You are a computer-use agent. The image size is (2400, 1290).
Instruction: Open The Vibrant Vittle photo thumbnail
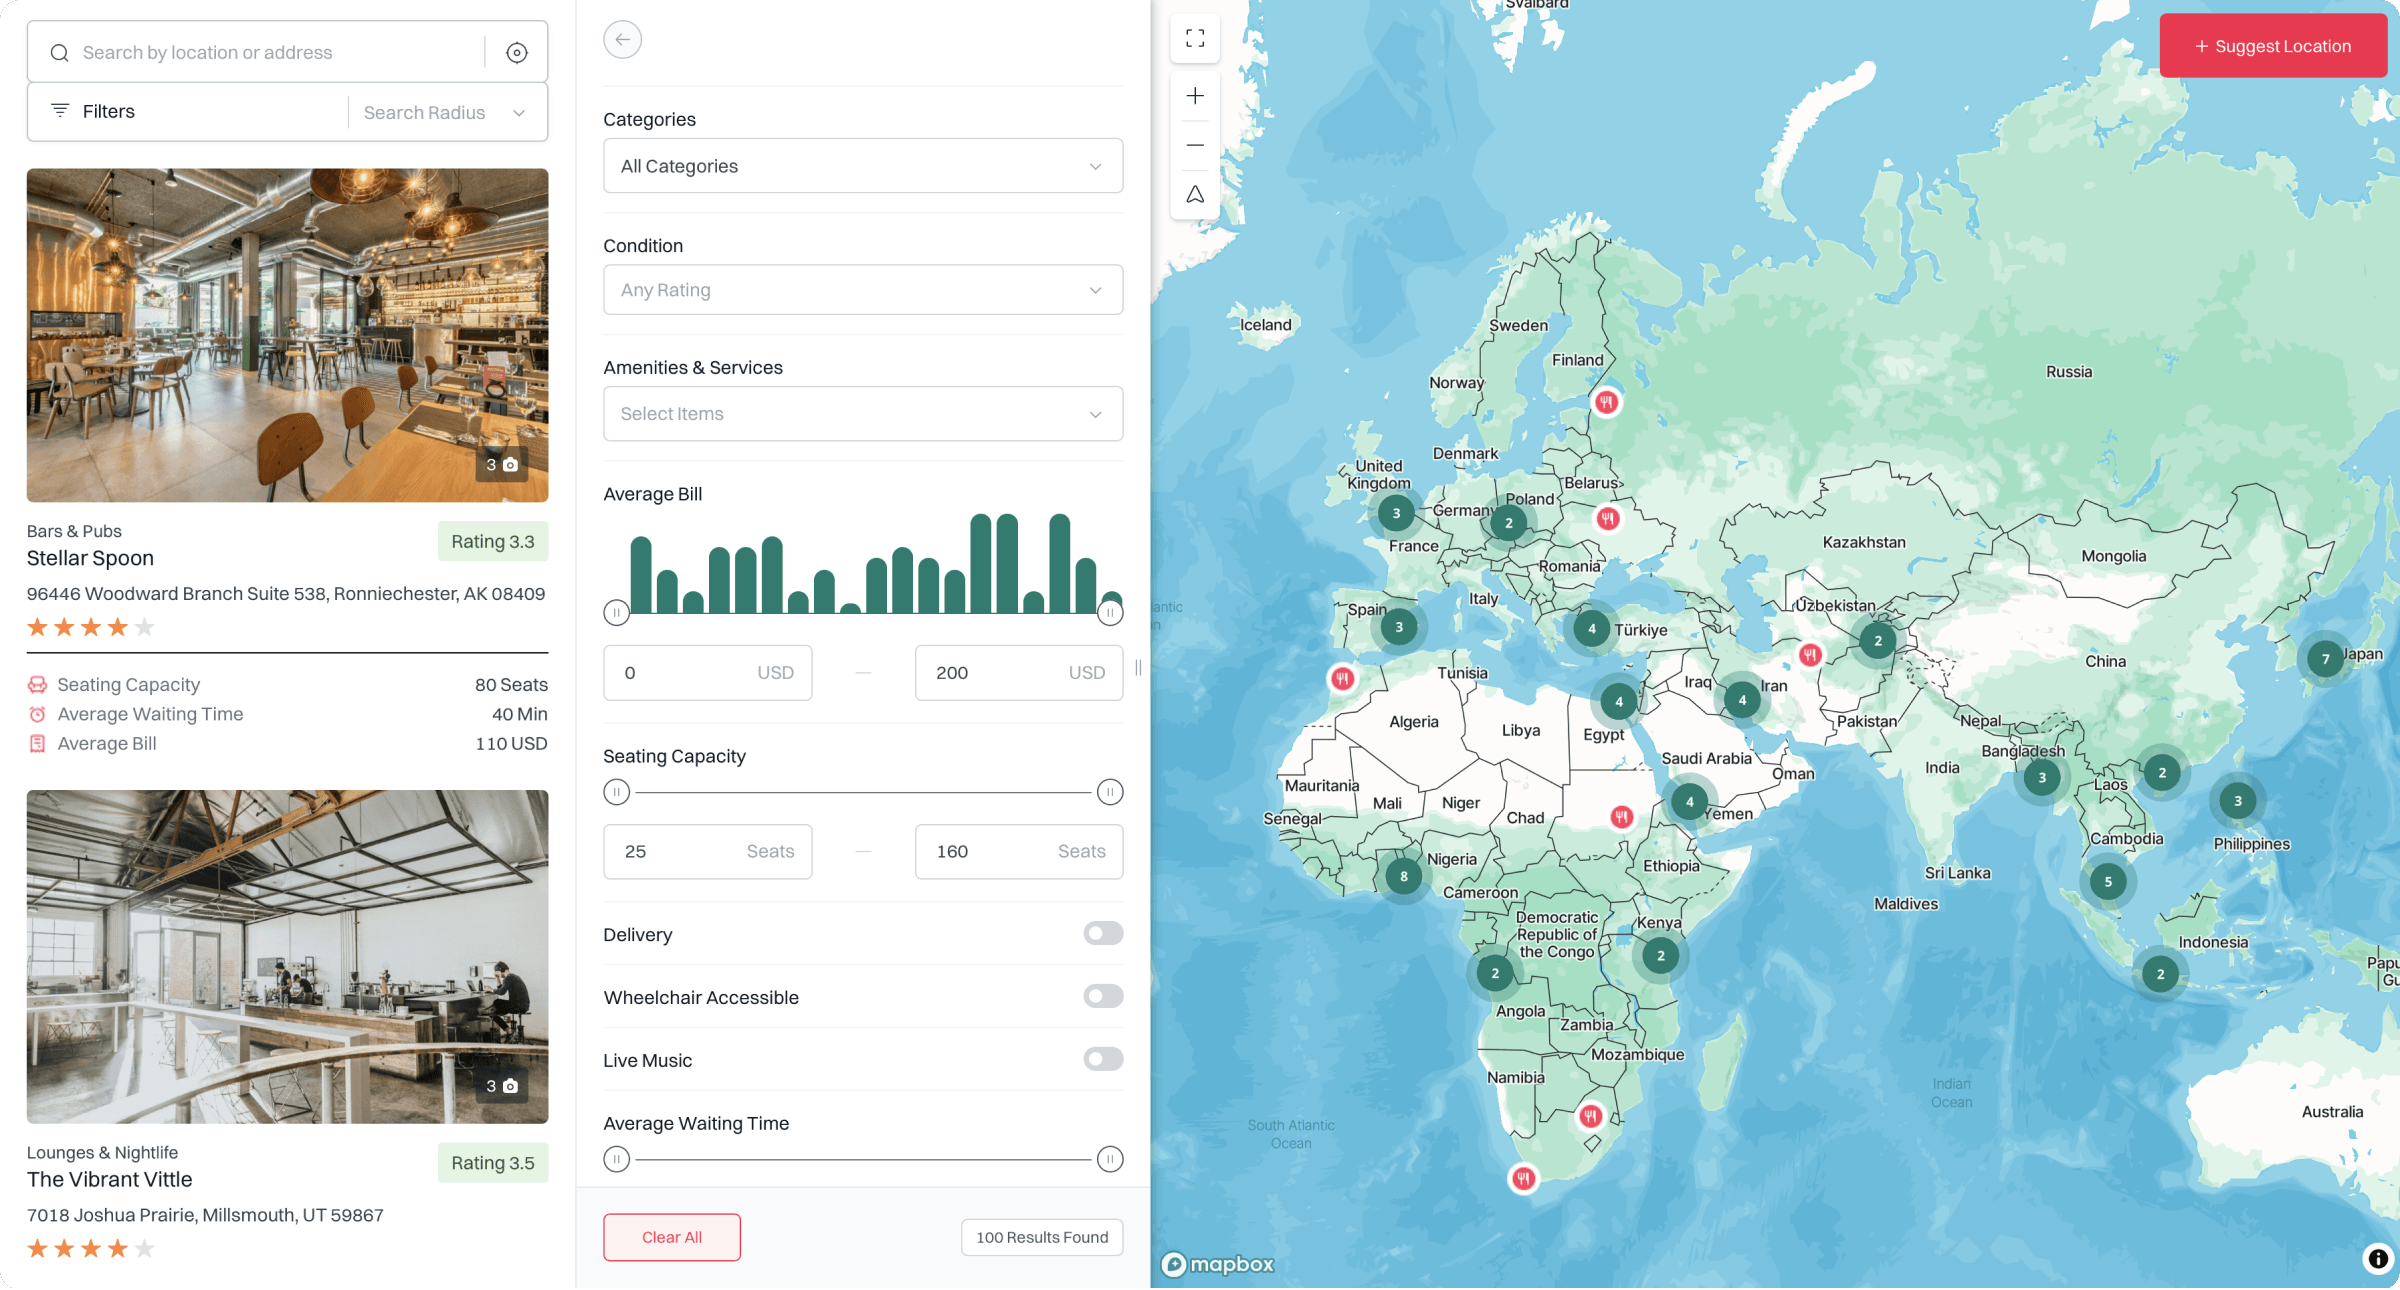coord(287,957)
